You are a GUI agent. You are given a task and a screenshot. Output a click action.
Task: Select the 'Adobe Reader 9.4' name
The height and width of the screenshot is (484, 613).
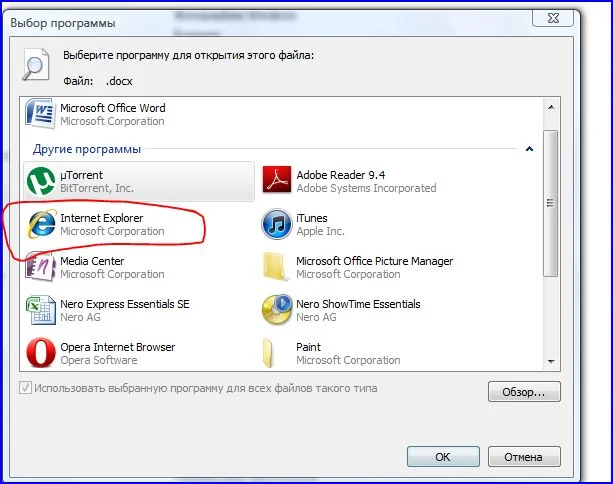pos(341,175)
